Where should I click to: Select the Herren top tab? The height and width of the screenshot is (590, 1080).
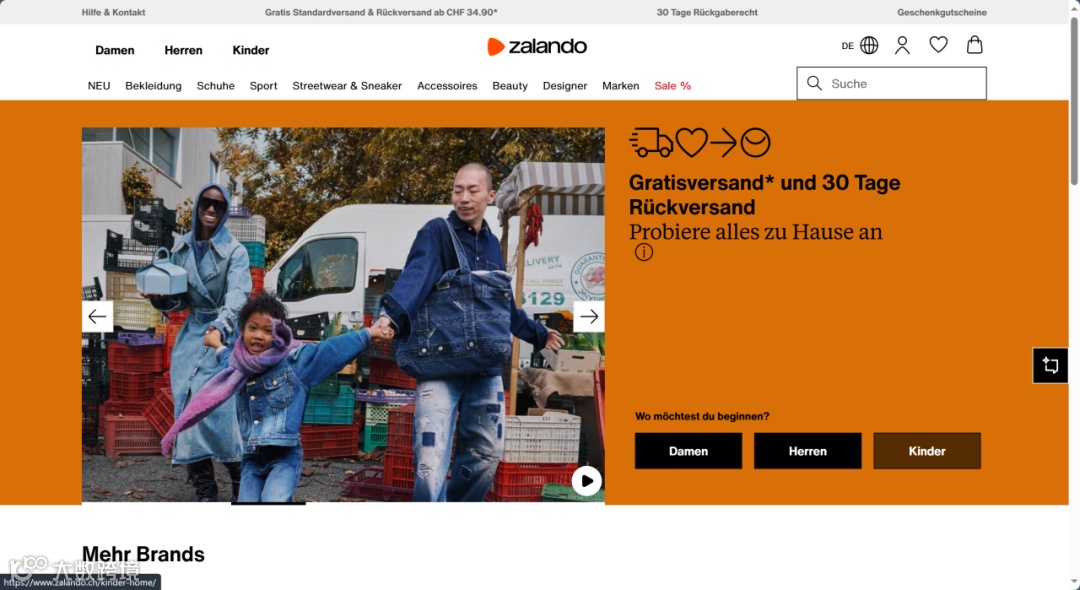click(183, 50)
